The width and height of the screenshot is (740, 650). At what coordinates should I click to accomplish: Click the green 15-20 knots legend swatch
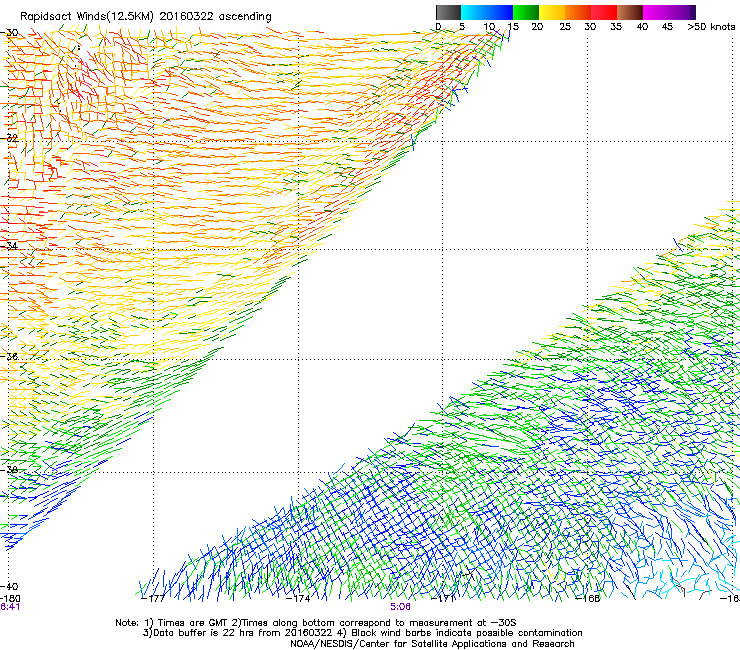click(526, 12)
